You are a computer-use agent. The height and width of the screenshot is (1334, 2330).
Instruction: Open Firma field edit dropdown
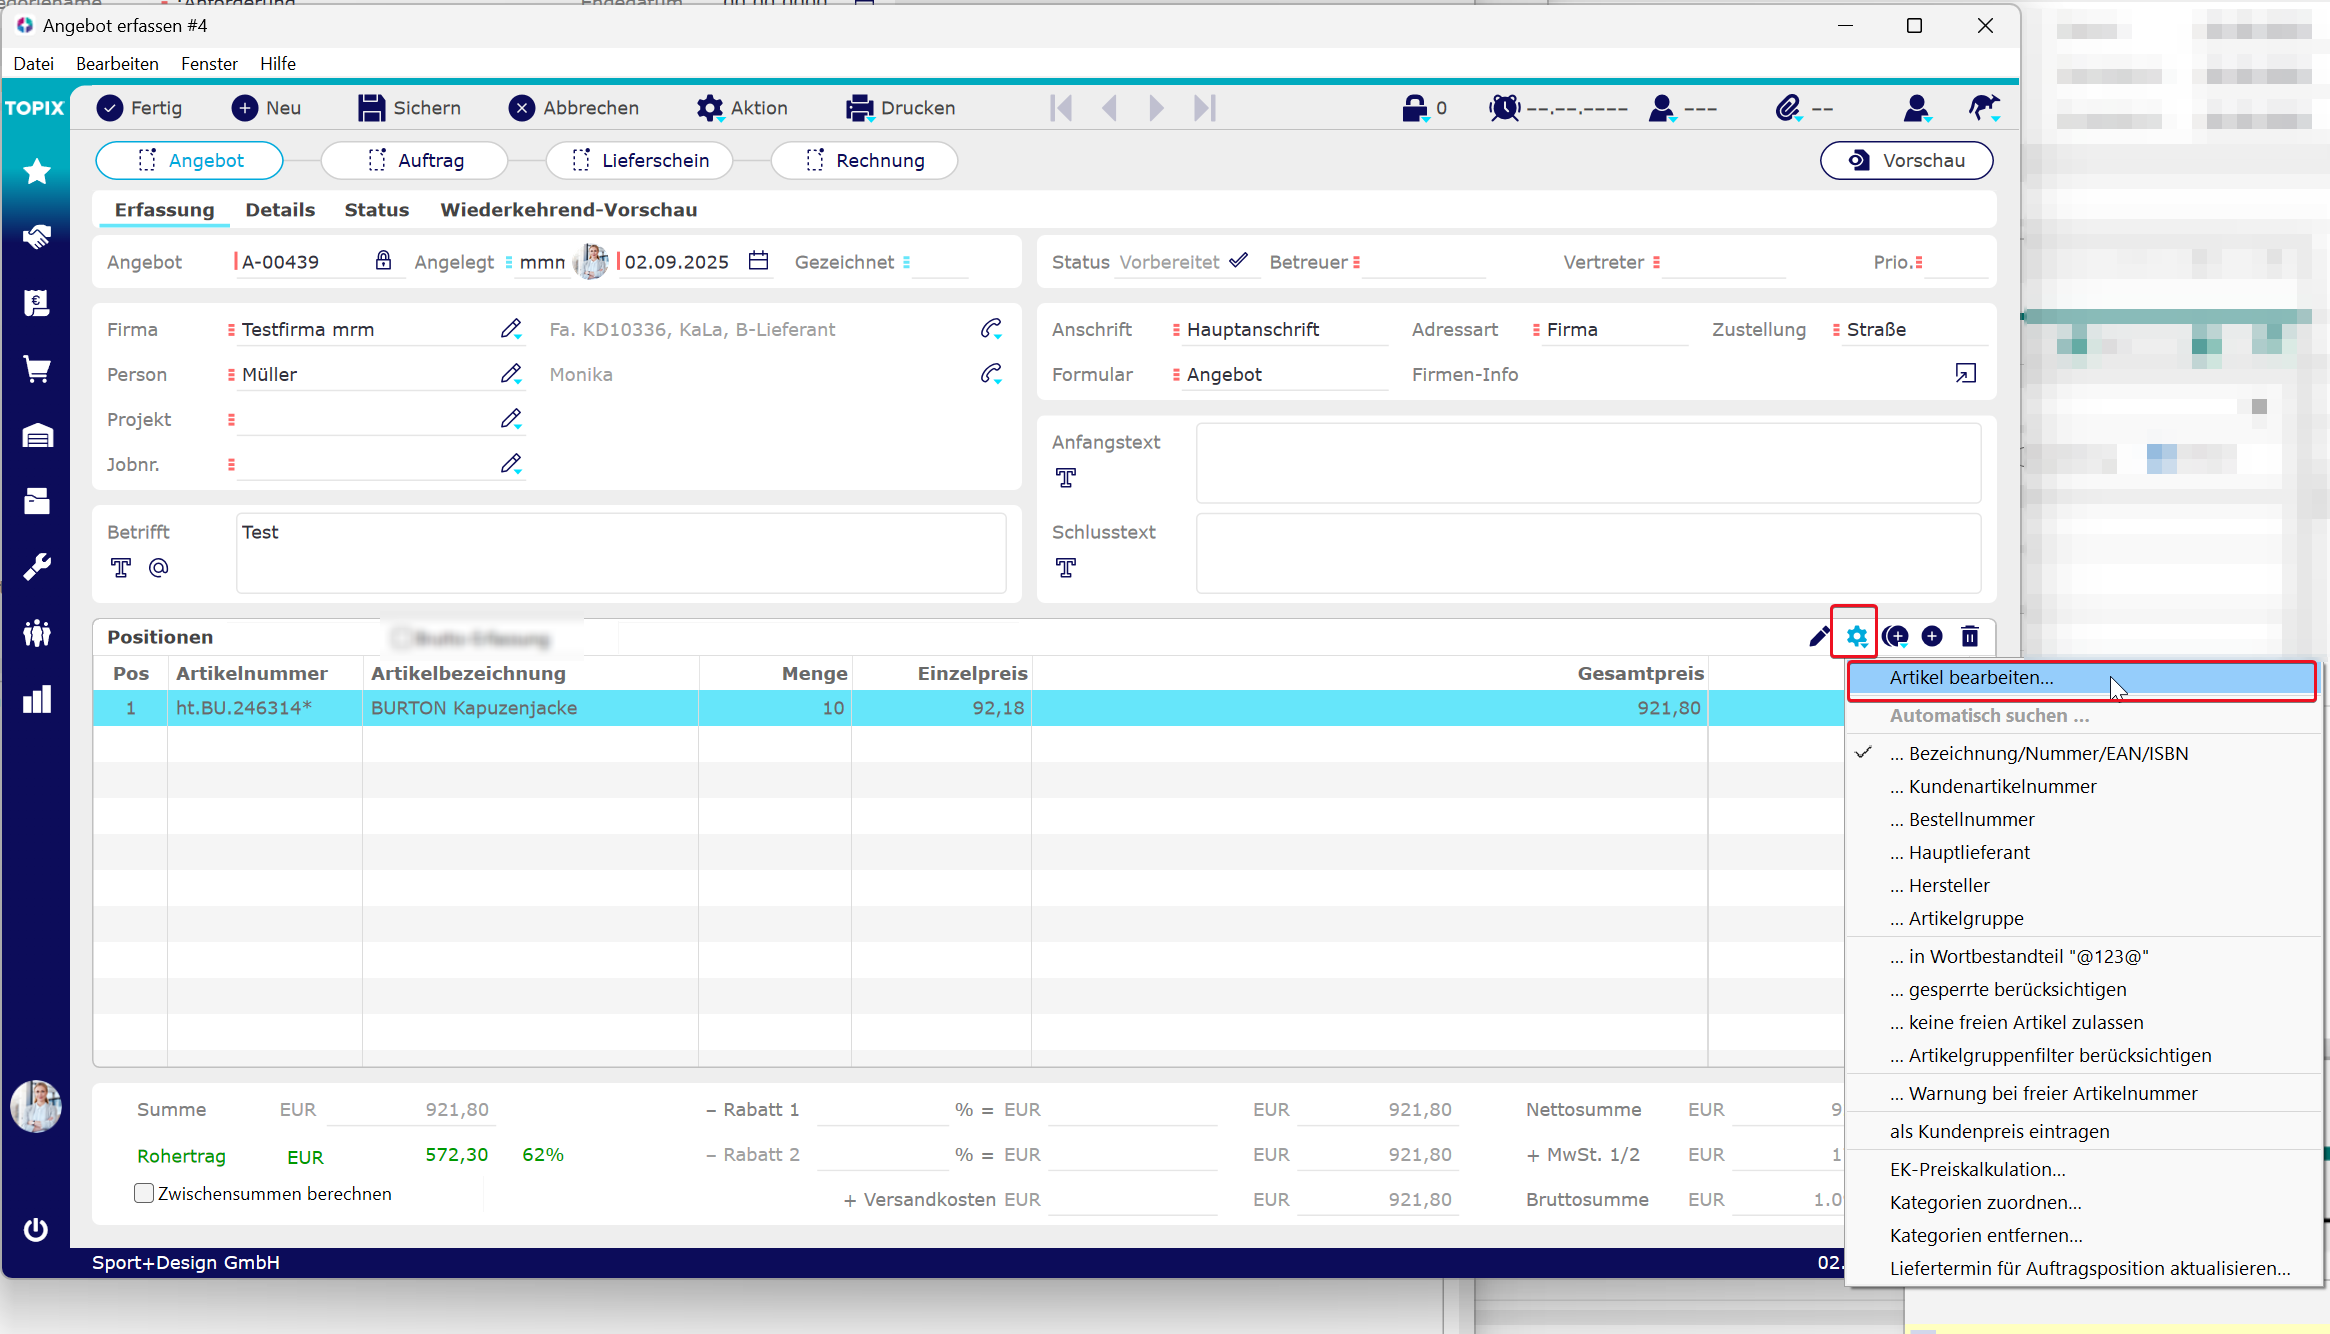tap(511, 329)
